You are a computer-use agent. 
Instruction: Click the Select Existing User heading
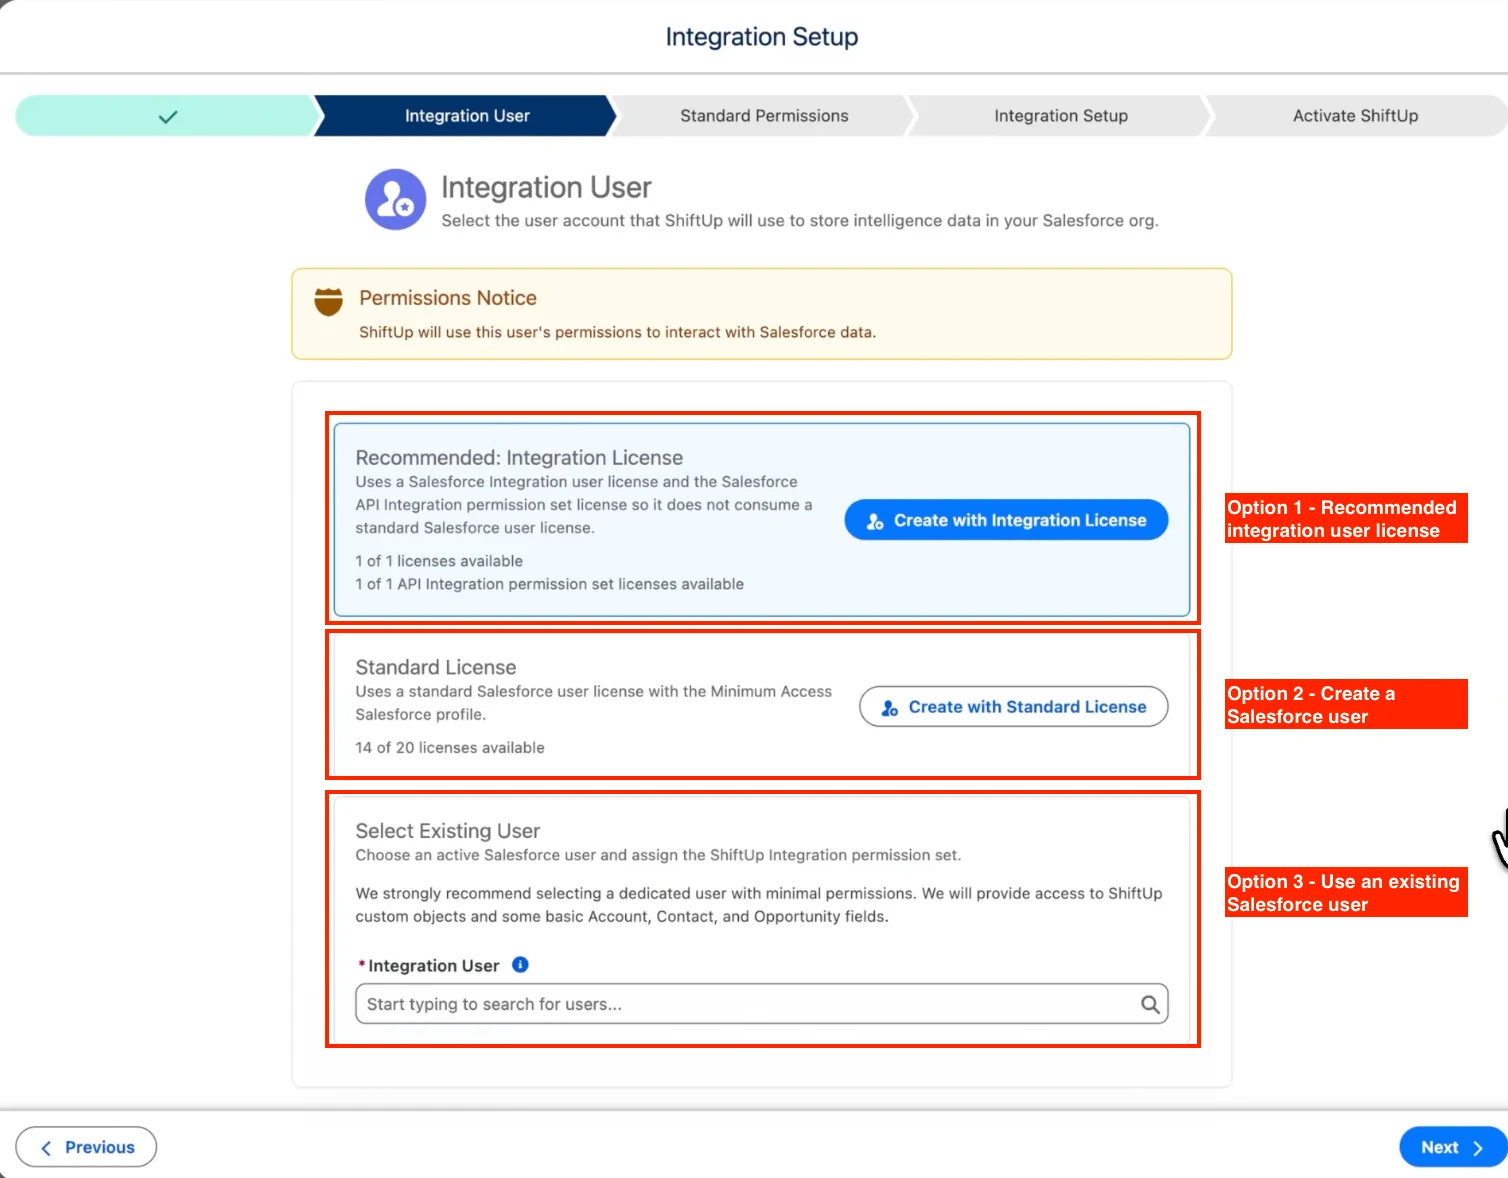coord(448,831)
